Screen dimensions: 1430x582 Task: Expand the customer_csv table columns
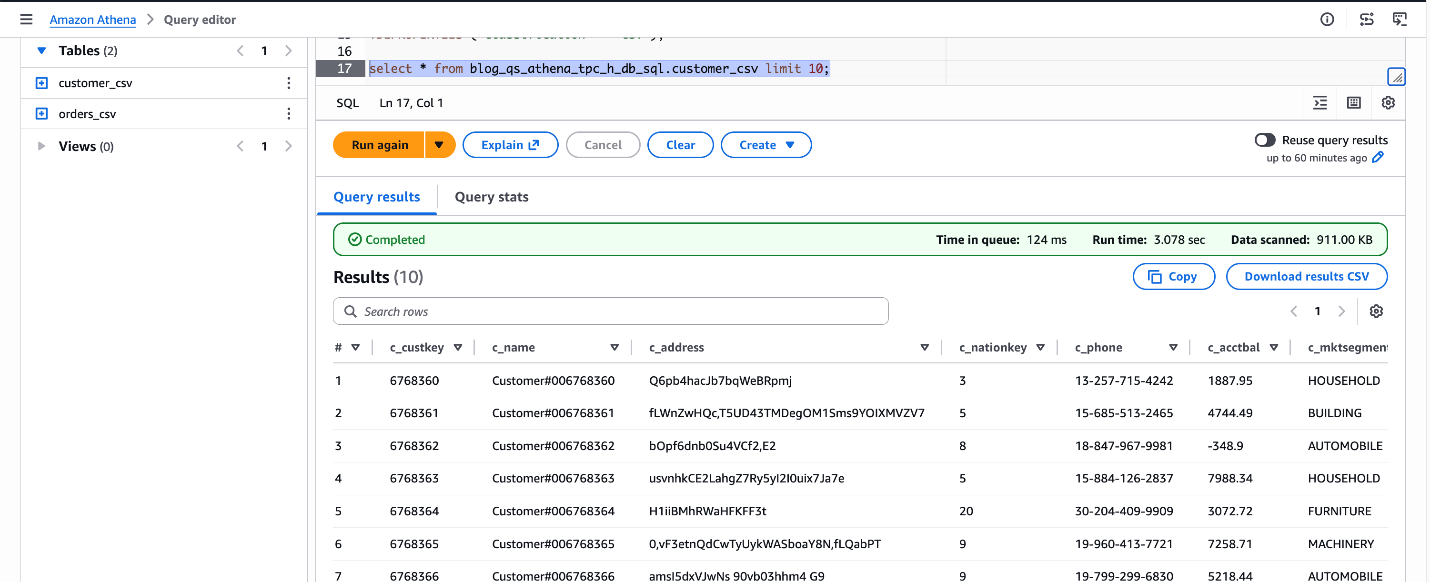pyautogui.click(x=42, y=83)
